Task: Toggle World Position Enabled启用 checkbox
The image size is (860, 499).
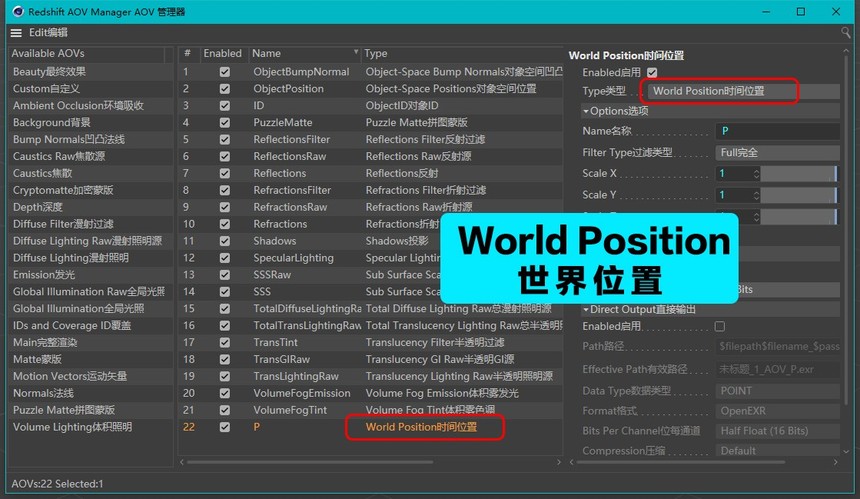Action: [x=652, y=72]
